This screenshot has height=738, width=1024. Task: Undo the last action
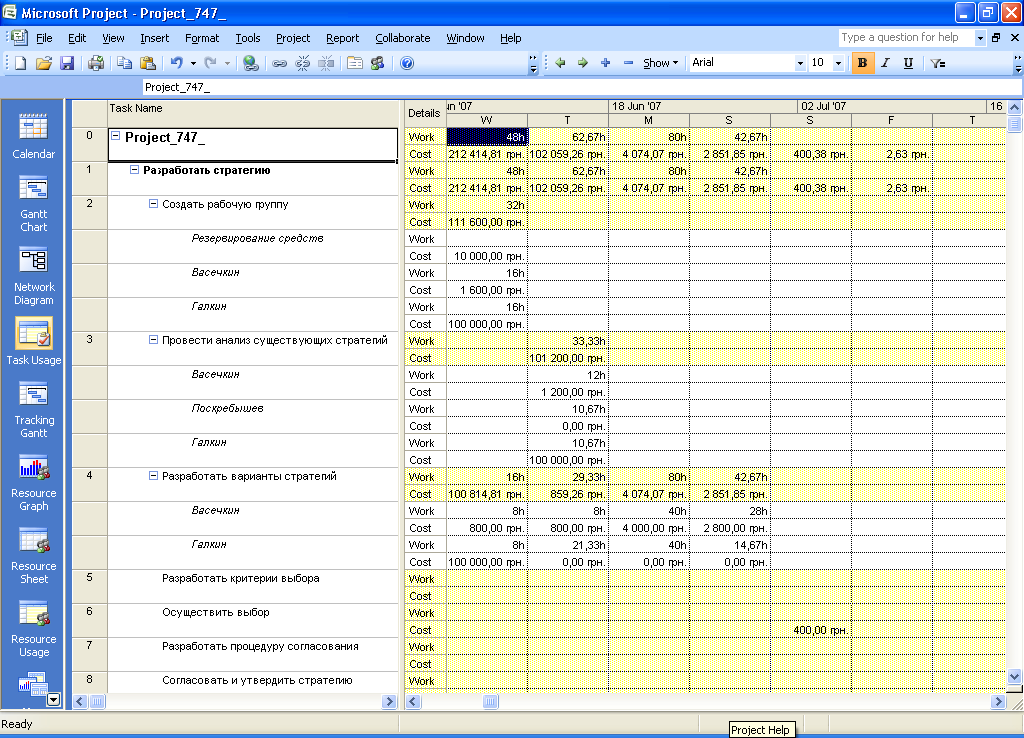(x=176, y=63)
